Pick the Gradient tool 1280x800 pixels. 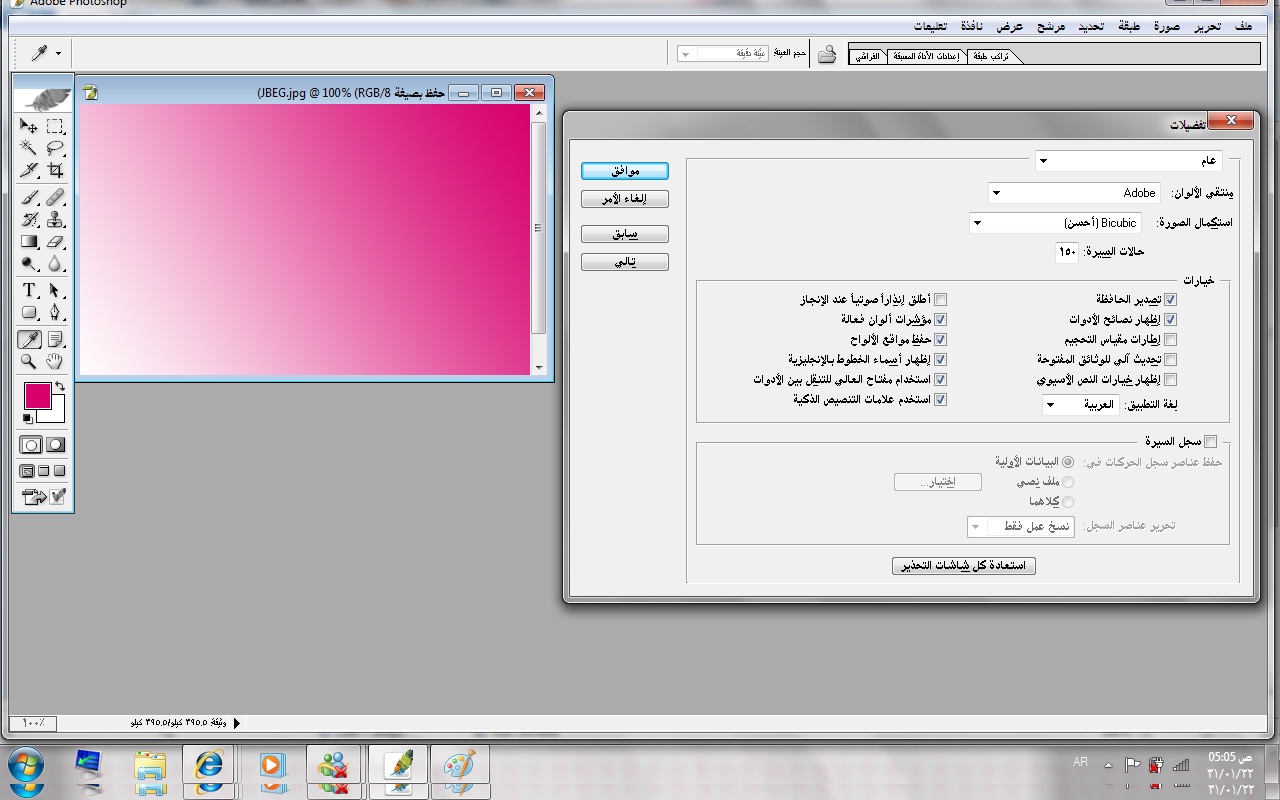[x=29, y=242]
